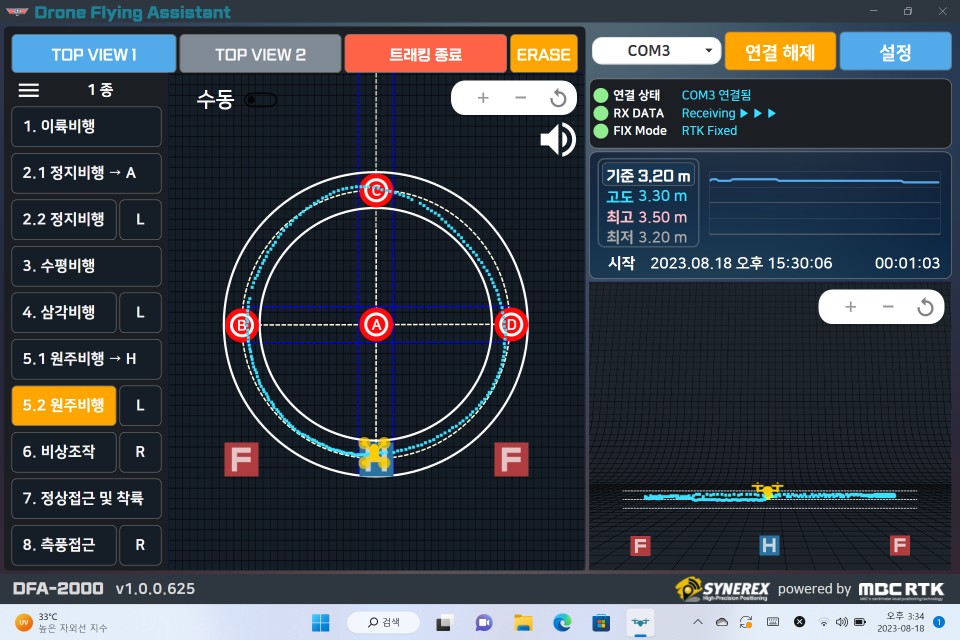Select 7. 정상접근 및 착륙 maneuver
The image size is (960, 640).
click(x=86, y=498)
